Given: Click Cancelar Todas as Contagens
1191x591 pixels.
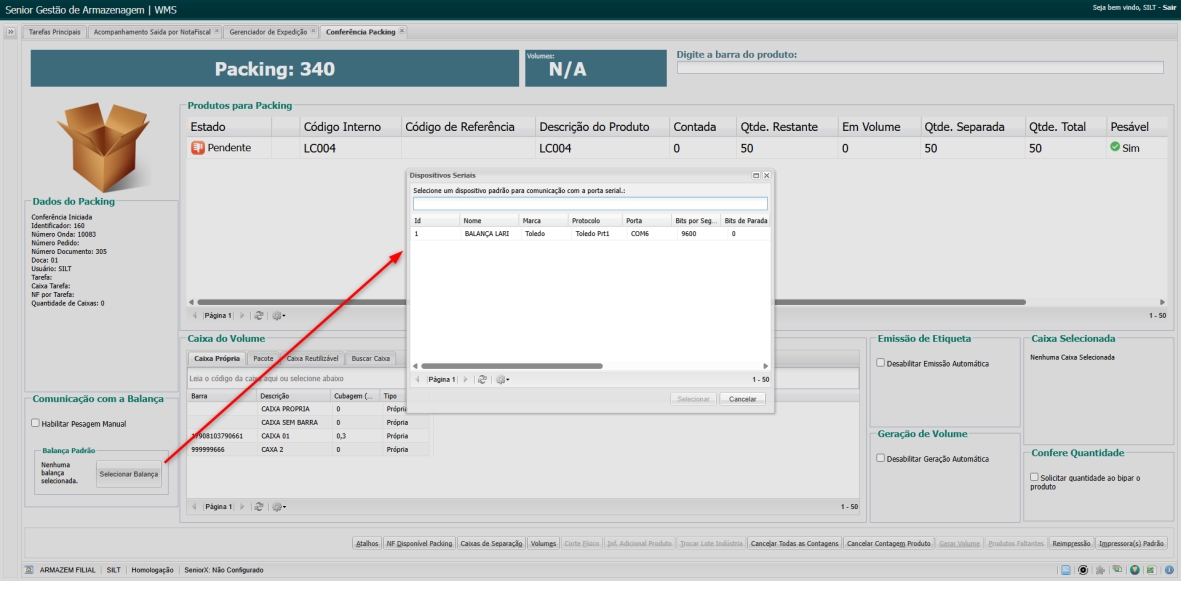Looking at the screenshot, I should pyautogui.click(x=795, y=544).
